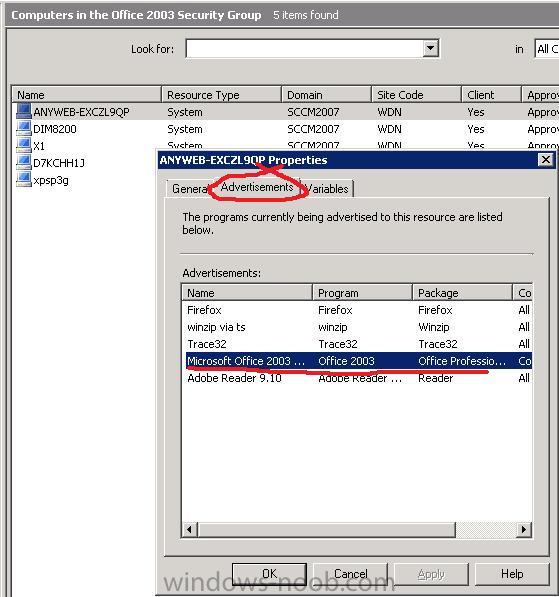Switch to the Advertisements tab

click(257, 187)
